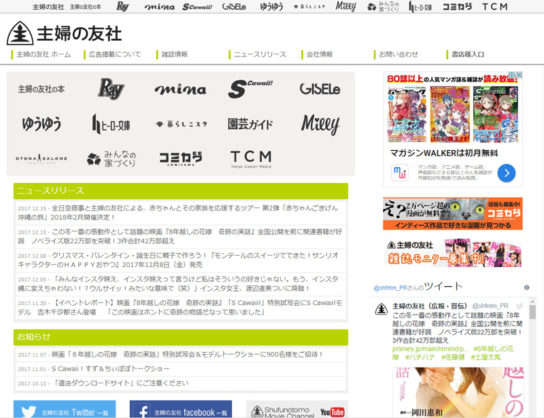
Task: Open the ヒーロー文庫 logo in top strip
Action: (x=420, y=7)
